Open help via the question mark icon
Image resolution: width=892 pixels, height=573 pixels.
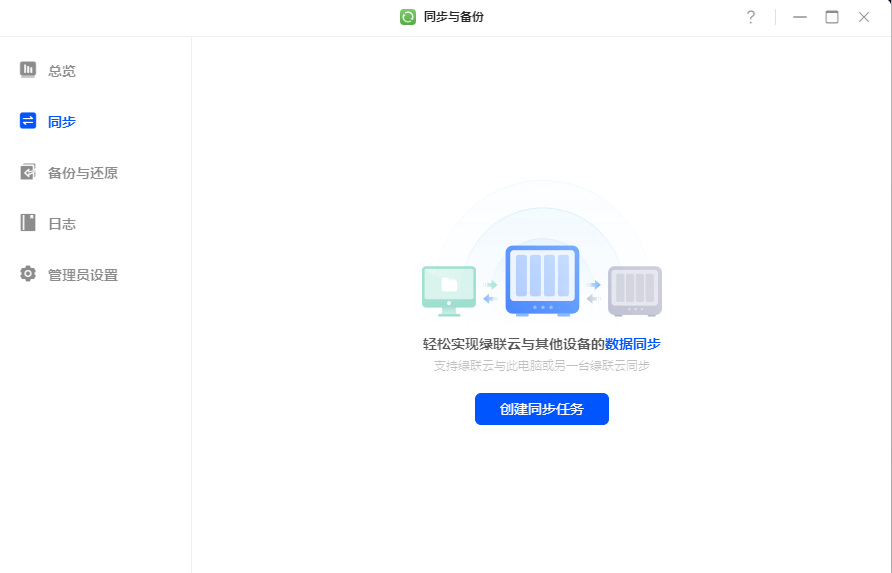tap(750, 17)
